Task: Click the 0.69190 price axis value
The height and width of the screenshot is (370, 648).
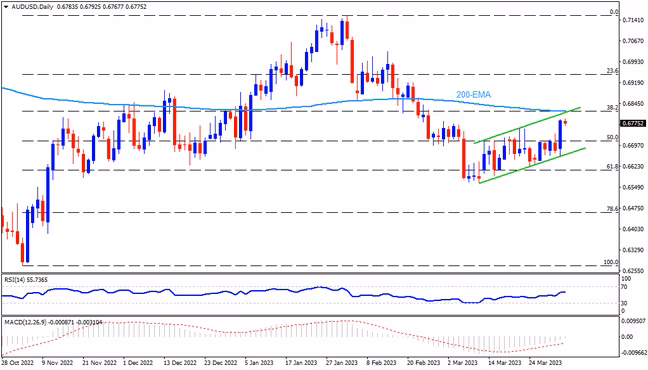Action: point(634,83)
